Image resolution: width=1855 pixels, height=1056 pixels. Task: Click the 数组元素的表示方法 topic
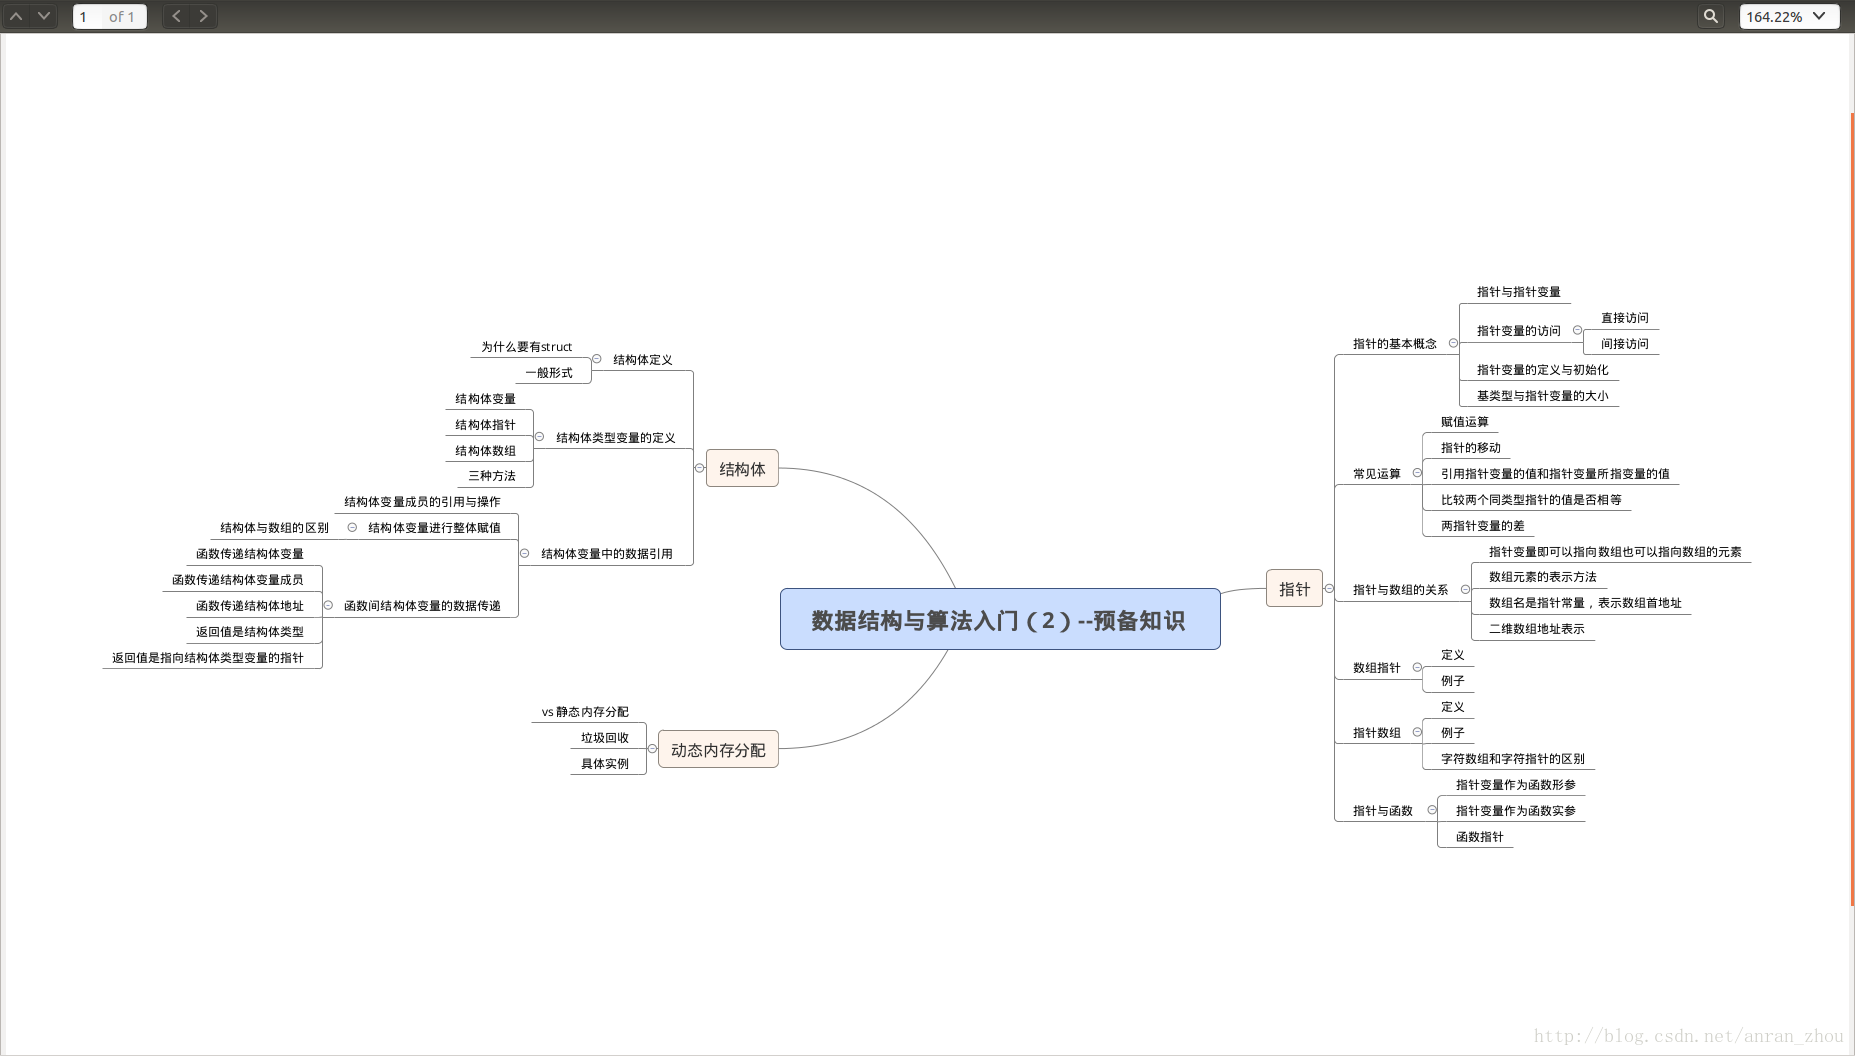tap(1543, 577)
